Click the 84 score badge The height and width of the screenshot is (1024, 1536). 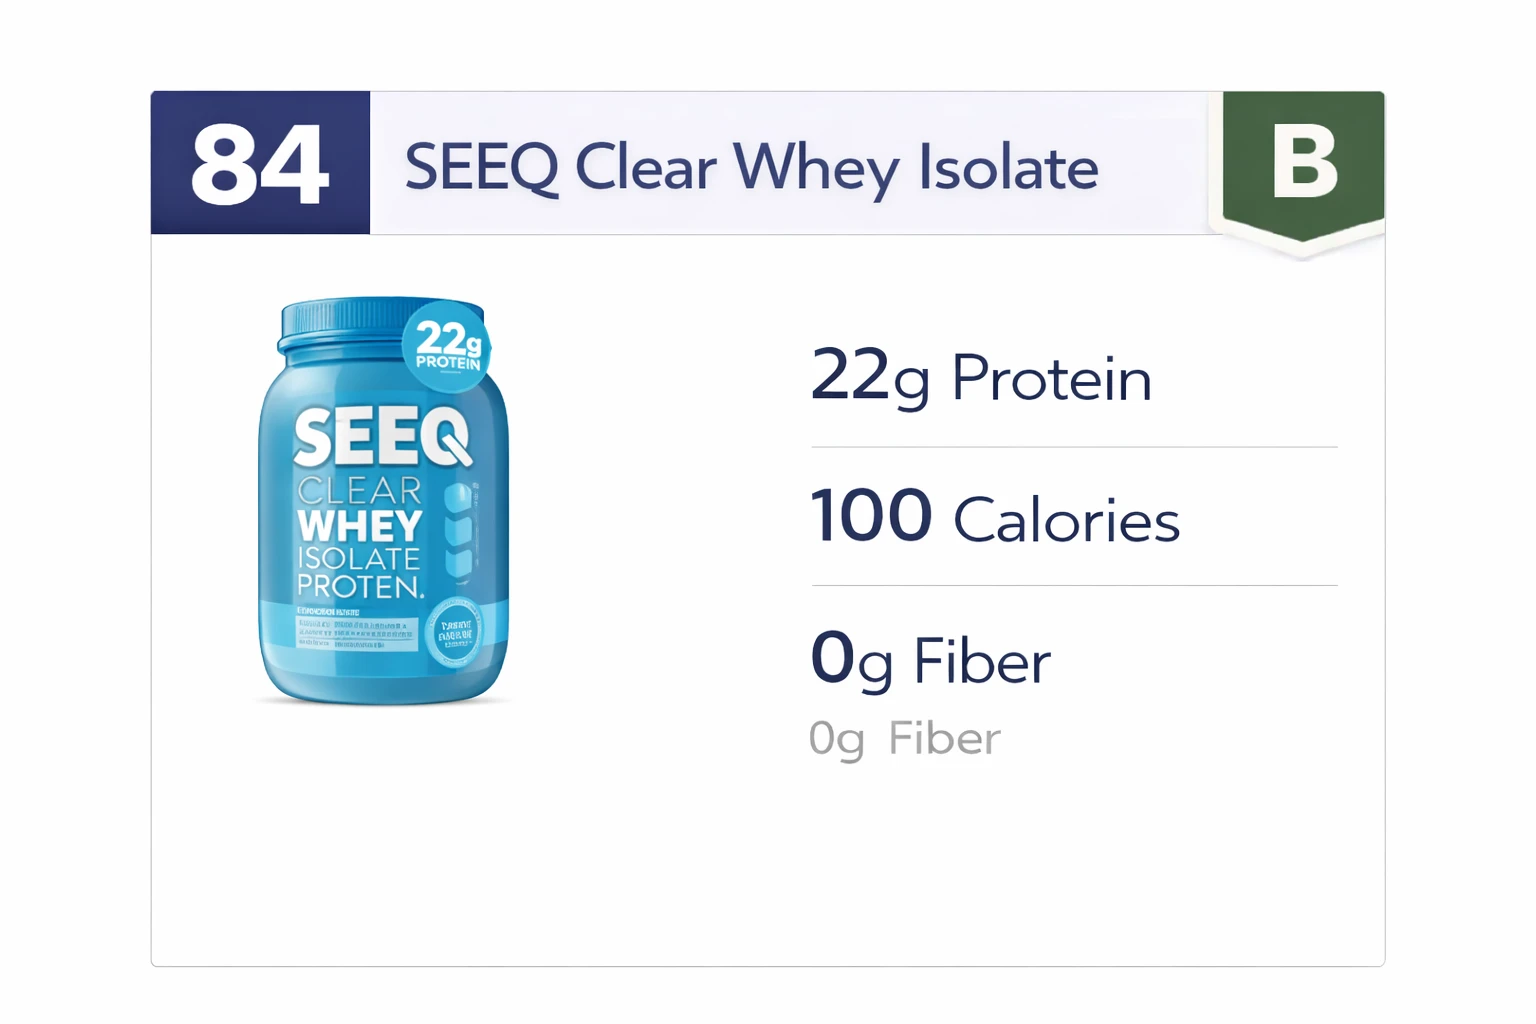260,163
